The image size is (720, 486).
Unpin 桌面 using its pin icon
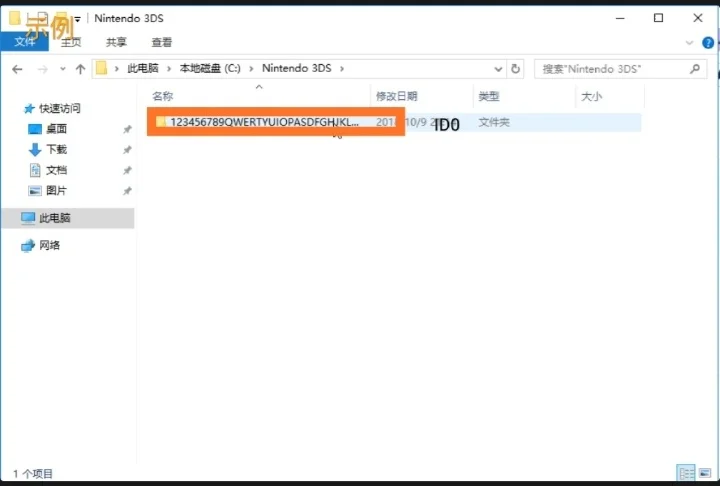tap(127, 129)
